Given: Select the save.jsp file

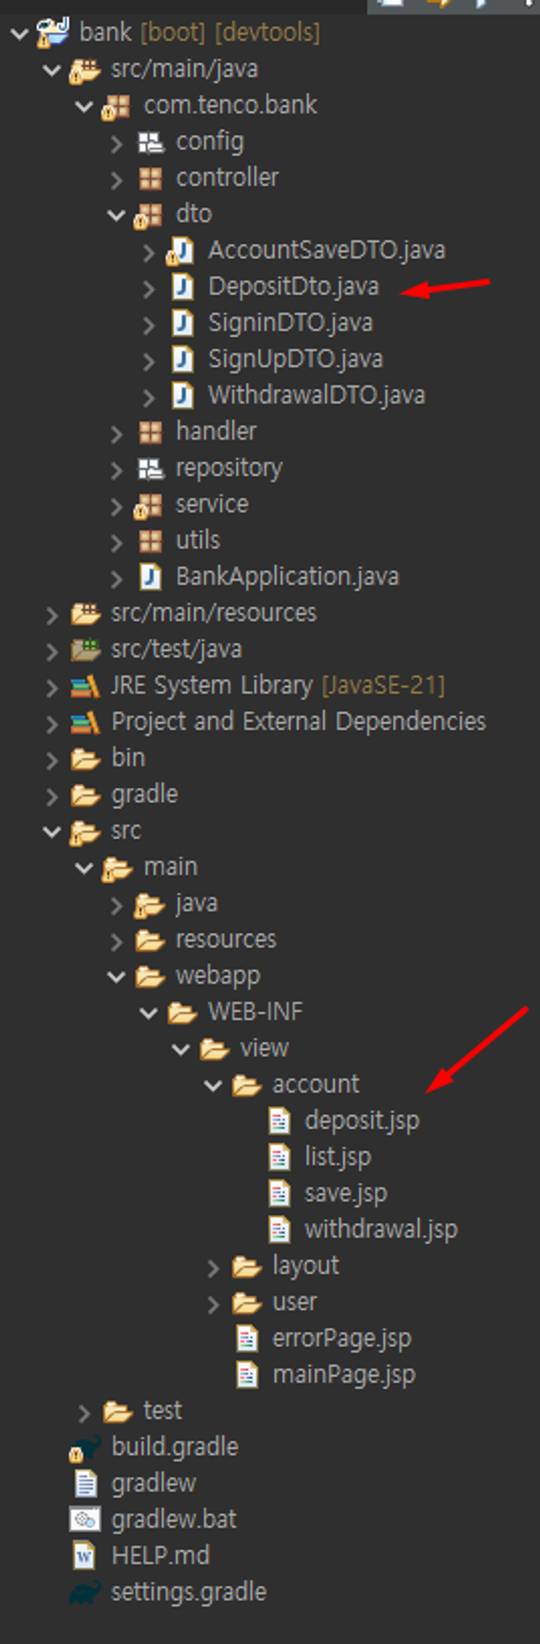Looking at the screenshot, I should pos(345,1193).
